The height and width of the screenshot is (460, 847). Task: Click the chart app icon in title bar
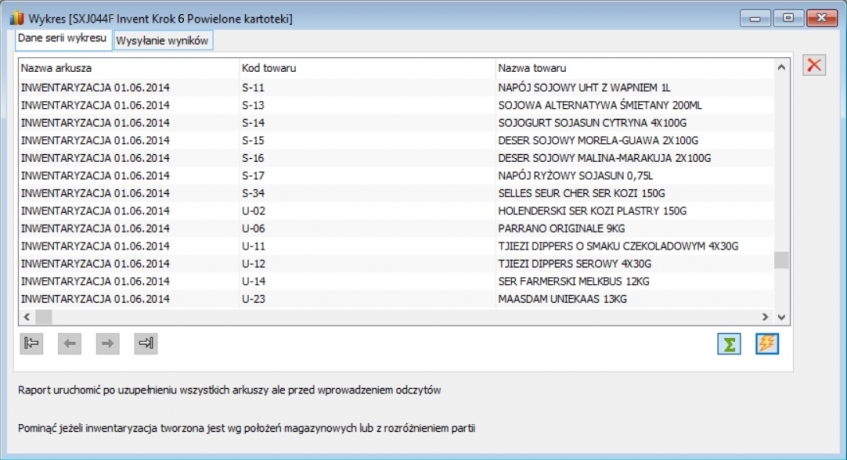click(17, 18)
